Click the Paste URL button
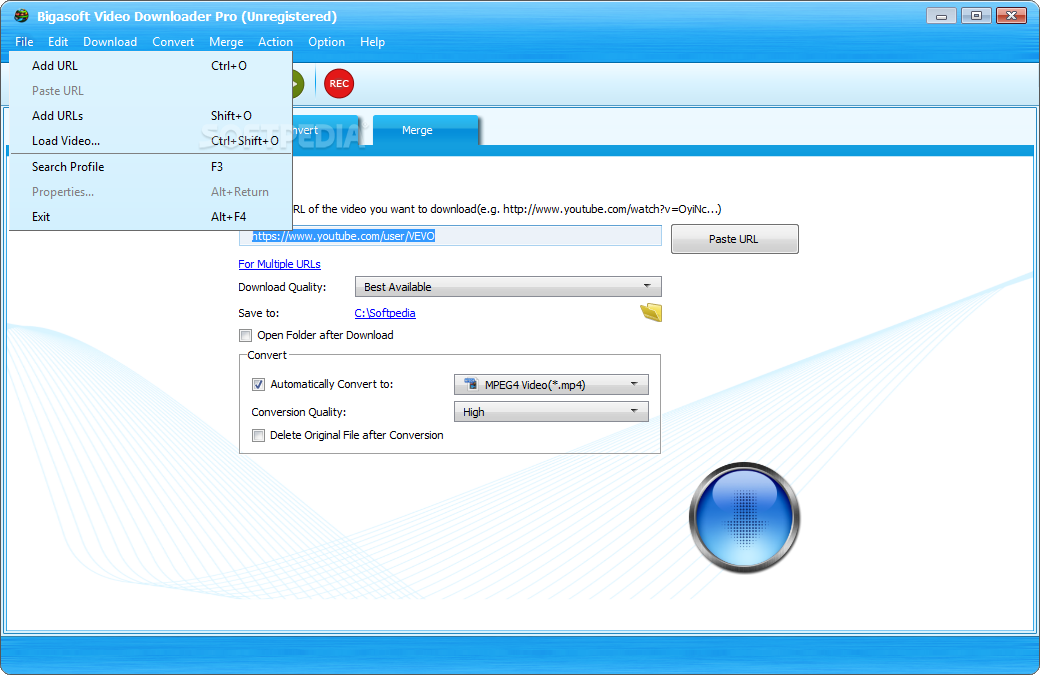 (734, 239)
